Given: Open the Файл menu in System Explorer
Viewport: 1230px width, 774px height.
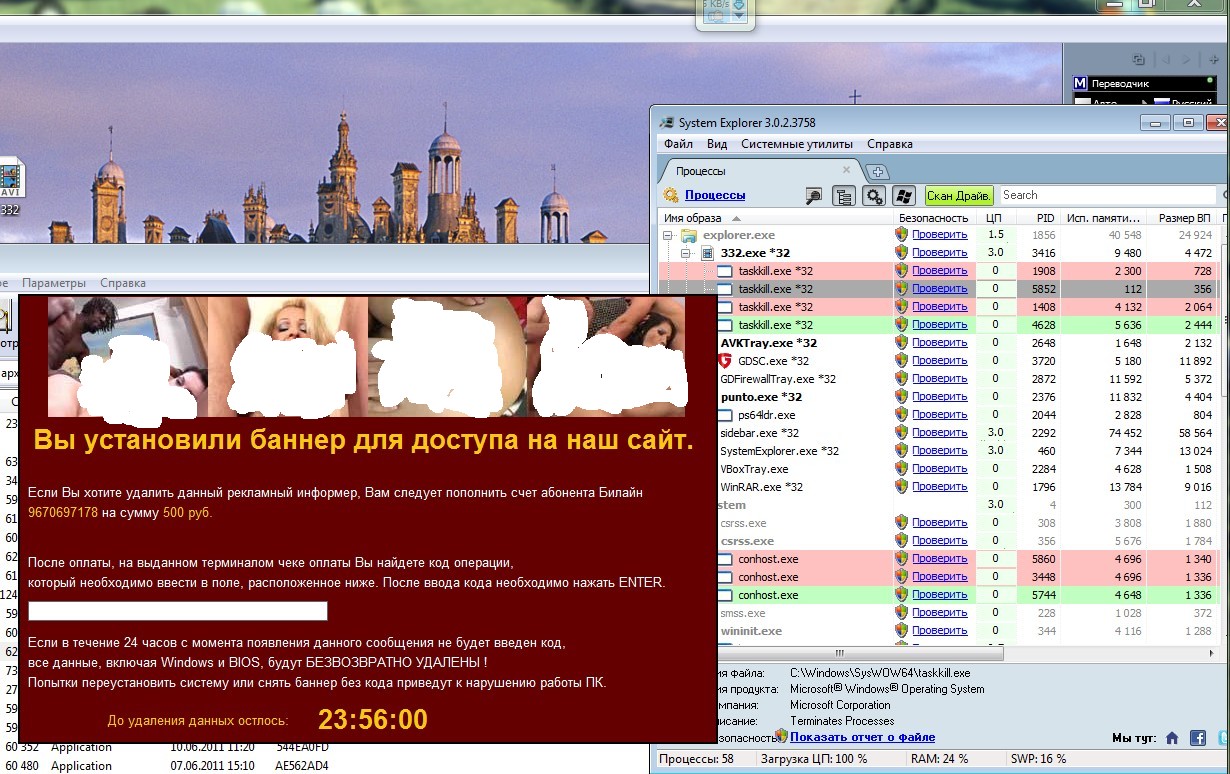Looking at the screenshot, I should coord(678,145).
